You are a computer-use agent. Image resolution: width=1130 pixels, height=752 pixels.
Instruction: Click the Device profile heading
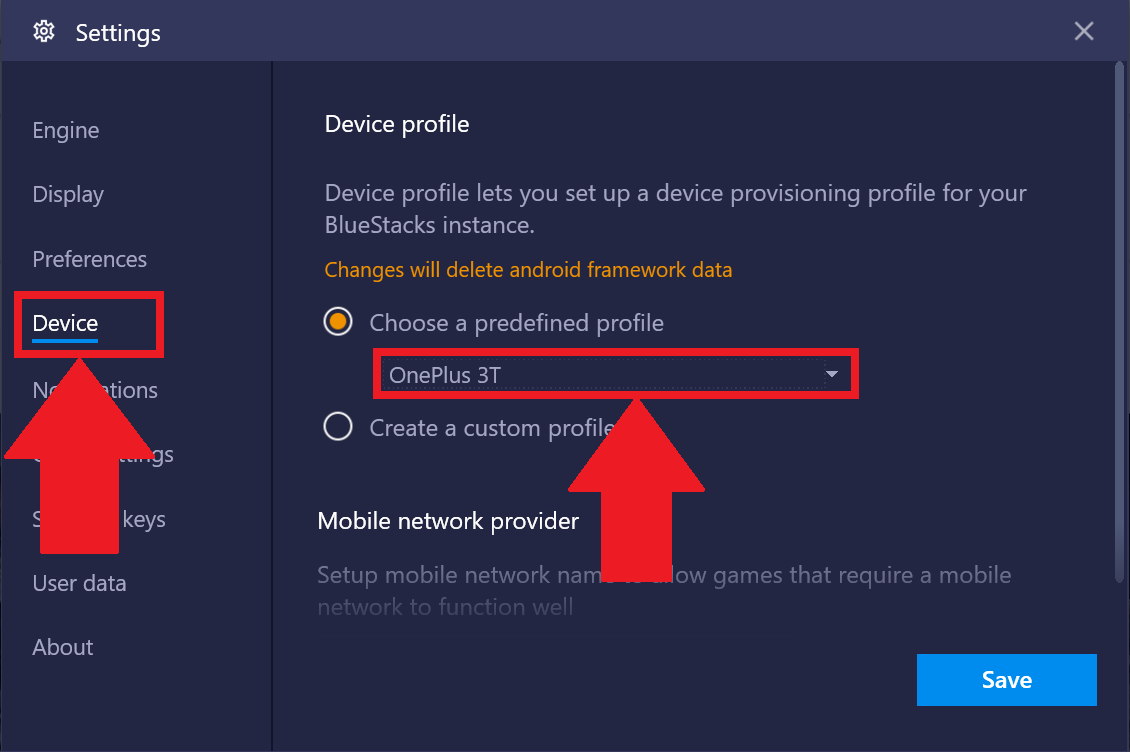point(396,125)
